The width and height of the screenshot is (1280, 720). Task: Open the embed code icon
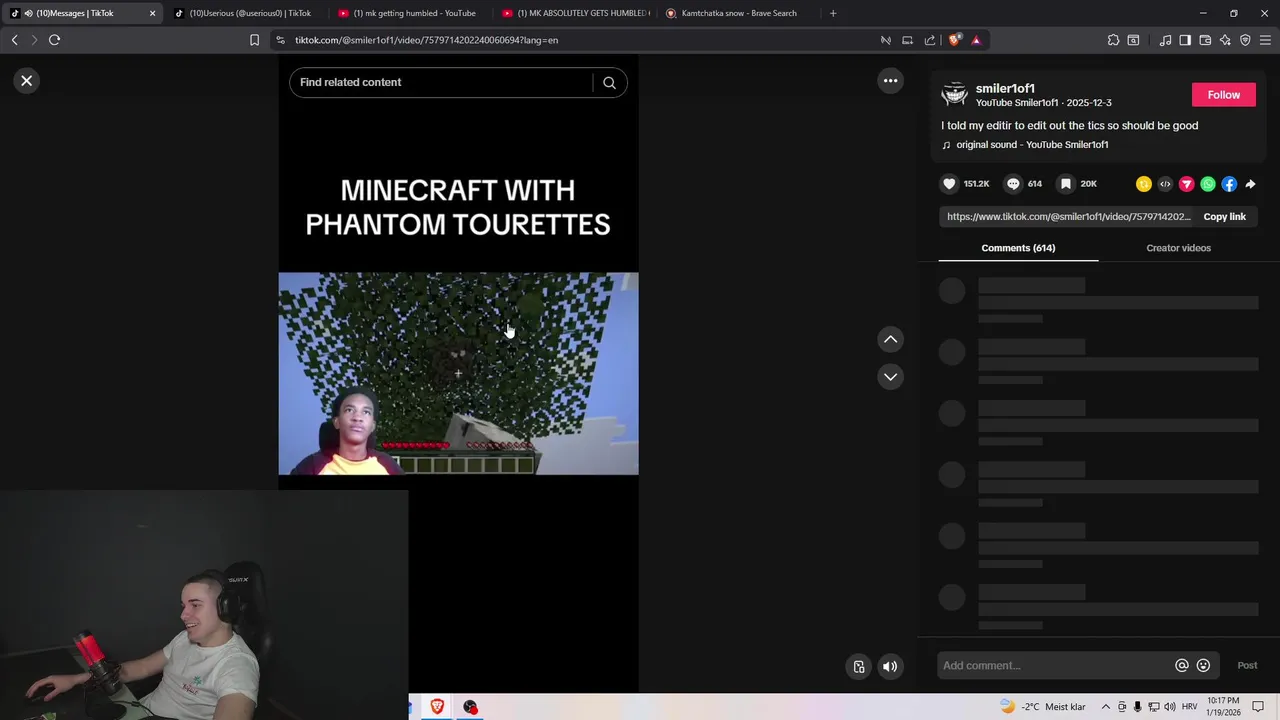point(1165,184)
